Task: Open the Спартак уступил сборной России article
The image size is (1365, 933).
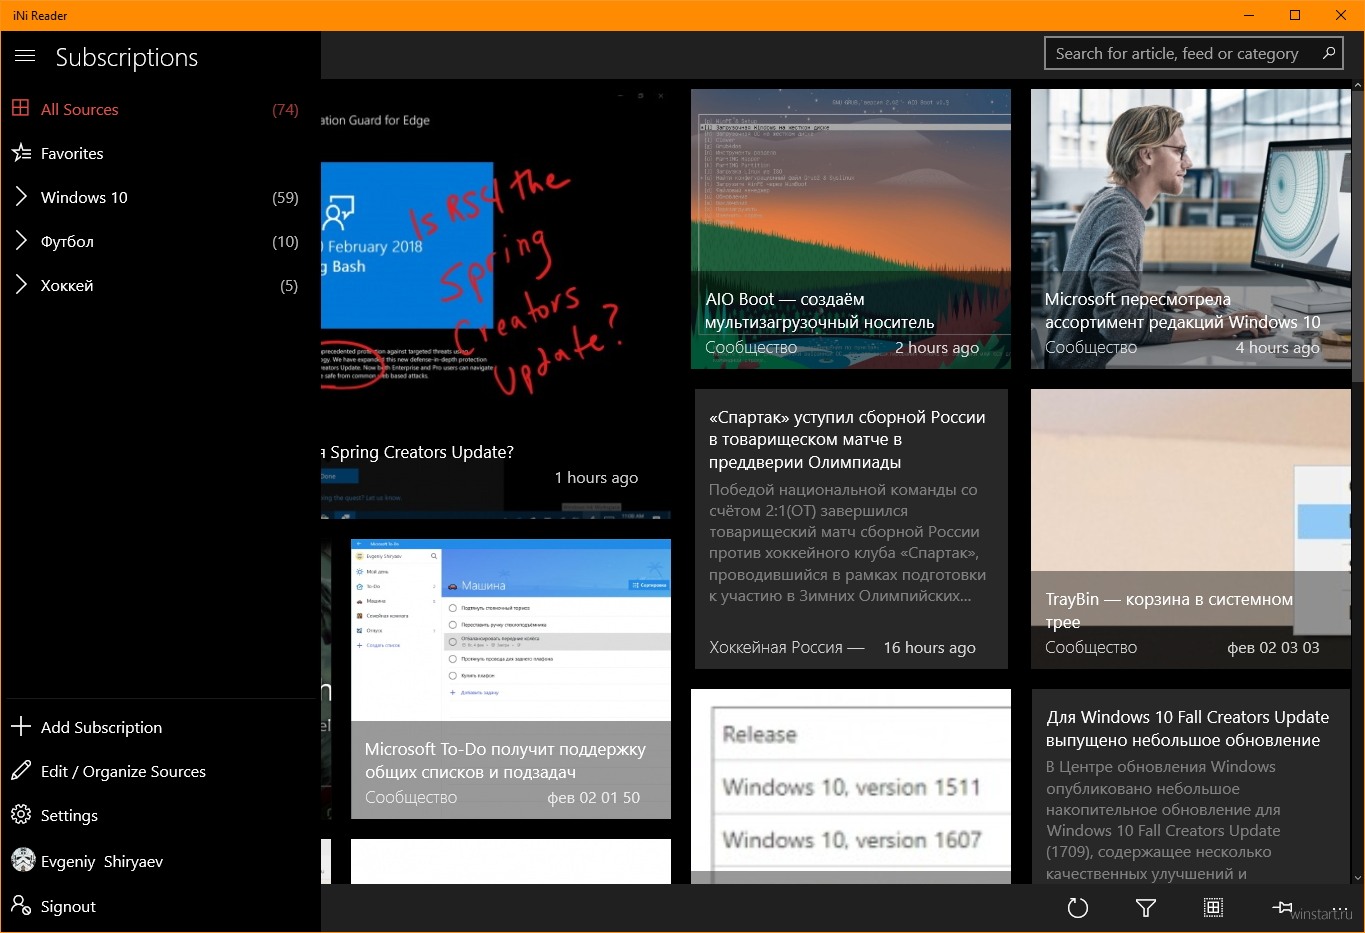Action: (x=851, y=529)
